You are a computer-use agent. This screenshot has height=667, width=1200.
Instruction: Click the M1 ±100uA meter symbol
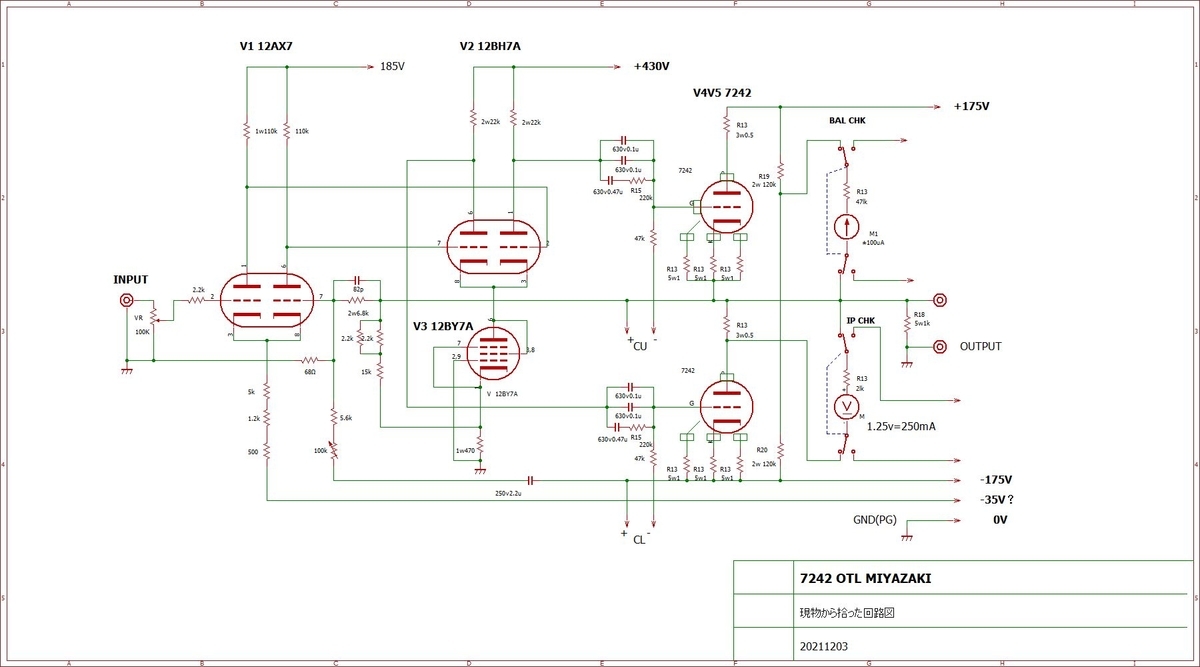coord(847,226)
